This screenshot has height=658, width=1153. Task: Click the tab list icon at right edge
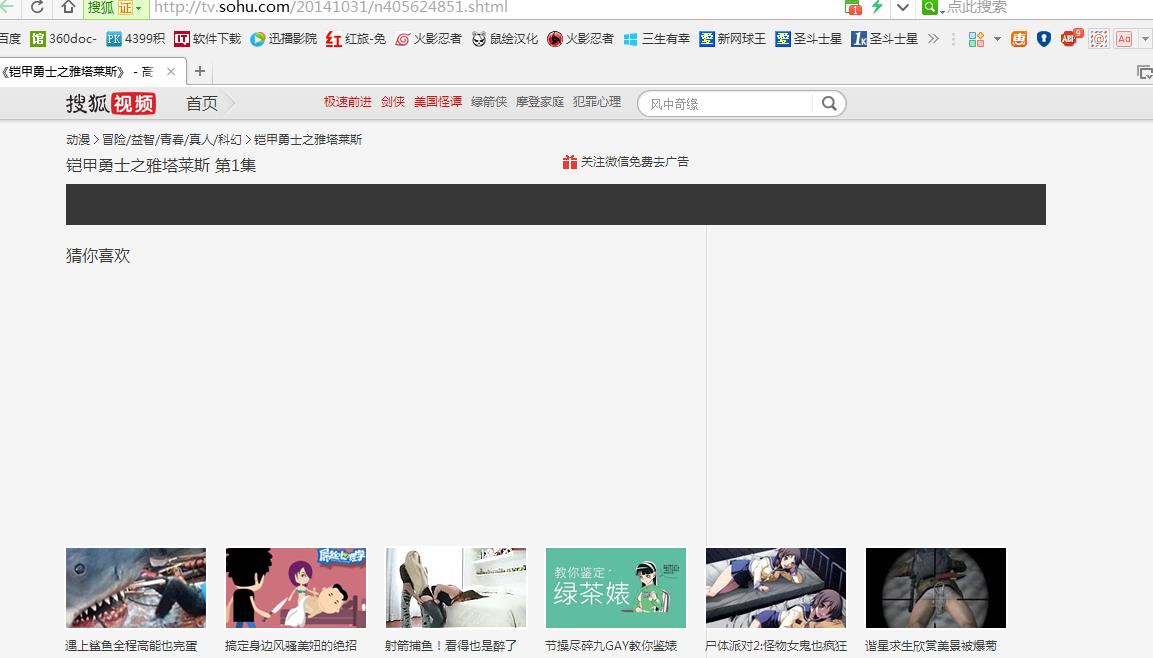click(1144, 72)
